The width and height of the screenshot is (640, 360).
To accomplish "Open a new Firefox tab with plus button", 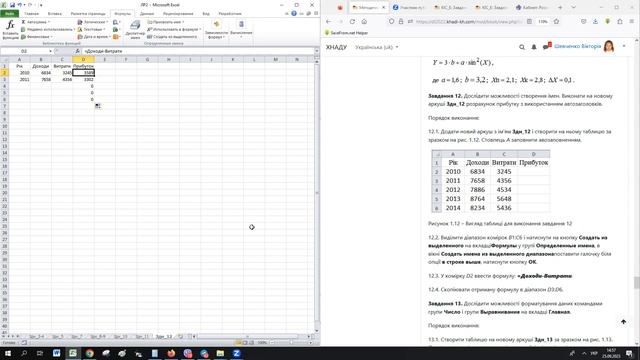I will [x=560, y=7].
